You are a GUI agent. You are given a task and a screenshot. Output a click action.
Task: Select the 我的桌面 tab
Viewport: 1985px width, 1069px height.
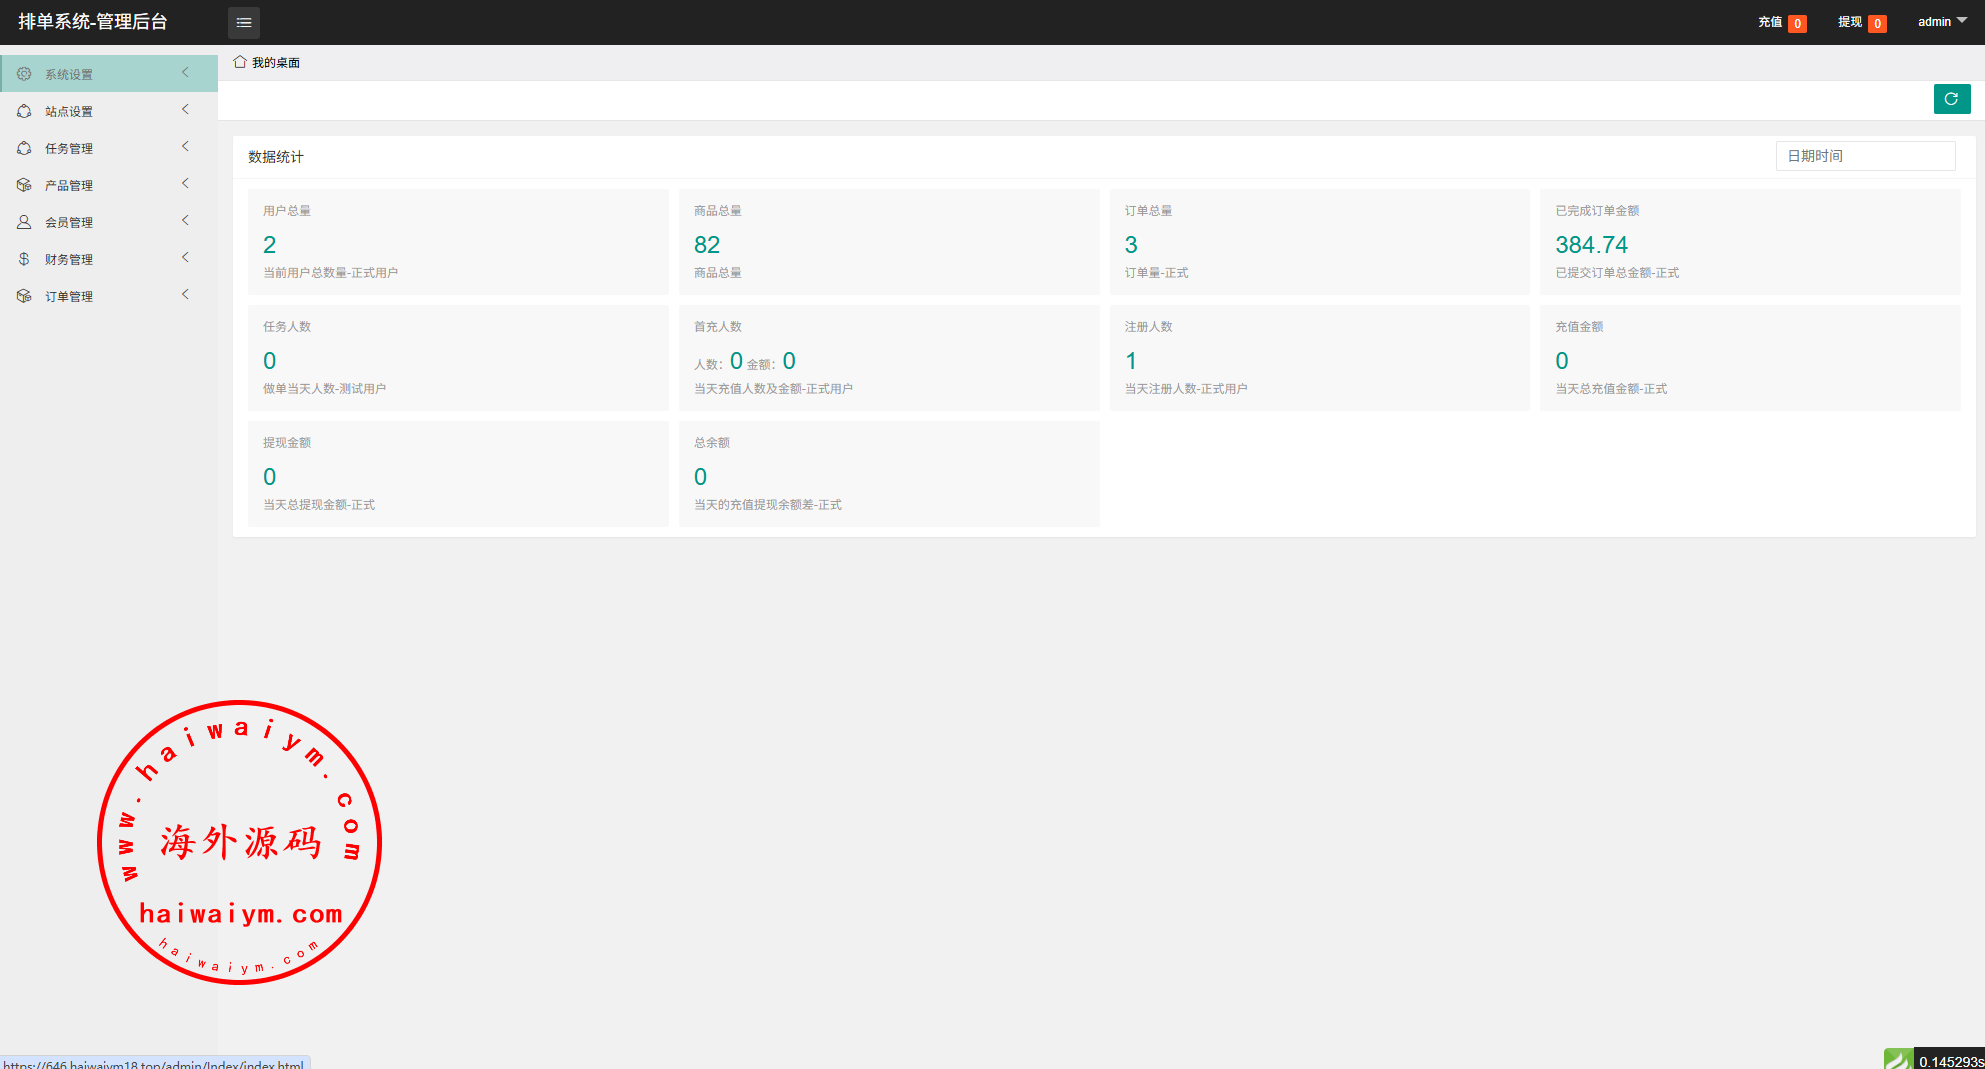pos(275,63)
